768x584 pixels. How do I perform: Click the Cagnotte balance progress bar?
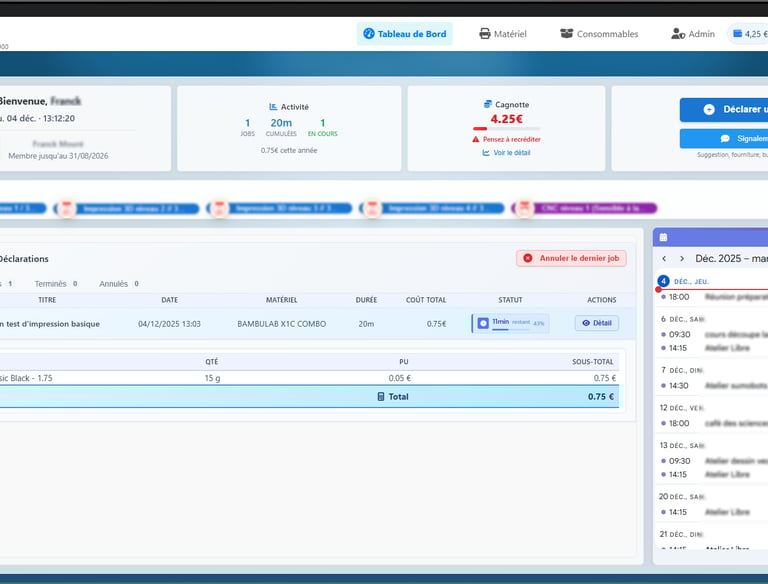tap(506, 129)
